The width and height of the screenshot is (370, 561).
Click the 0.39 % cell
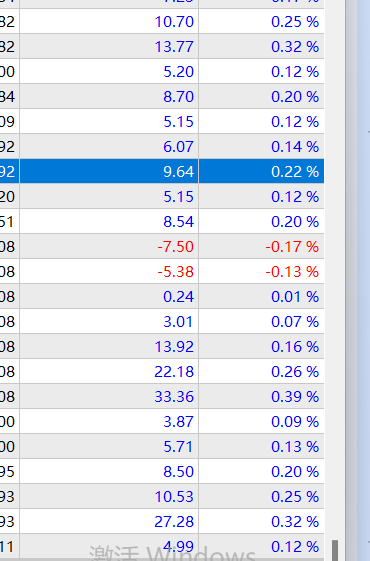pos(295,397)
